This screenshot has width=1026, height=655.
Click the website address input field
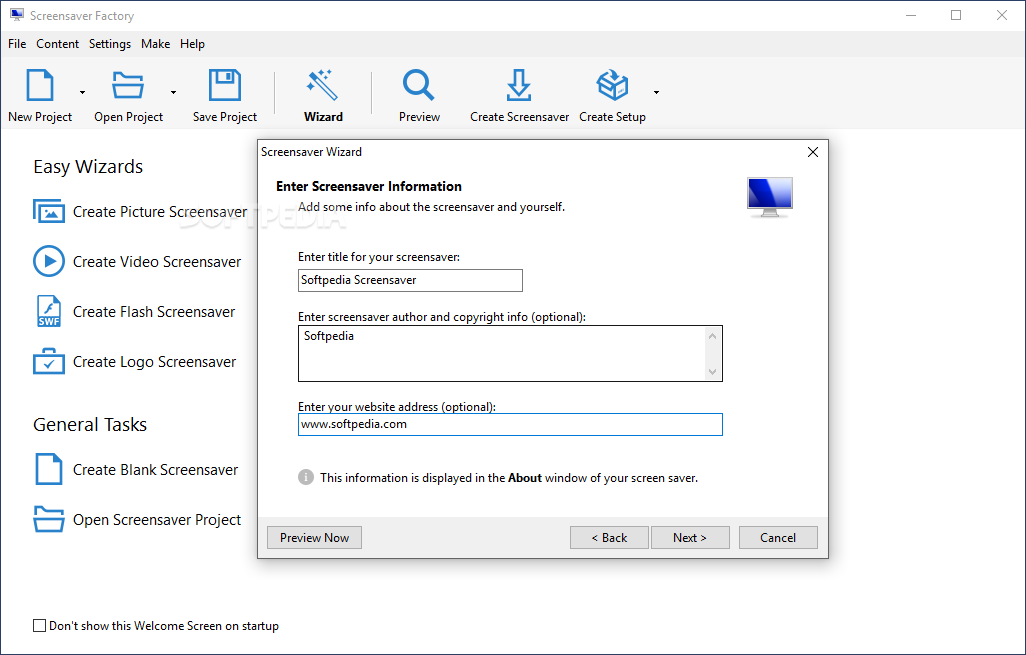tap(510, 424)
